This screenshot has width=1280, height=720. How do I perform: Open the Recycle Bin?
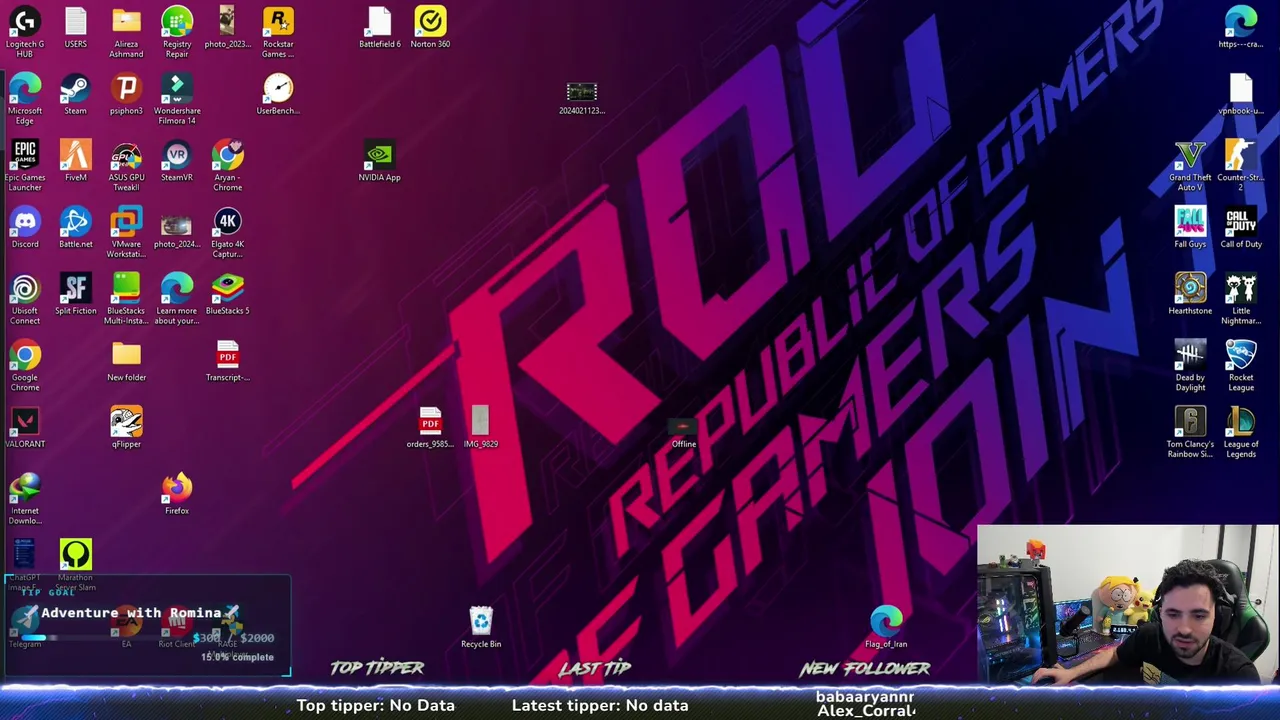point(481,627)
